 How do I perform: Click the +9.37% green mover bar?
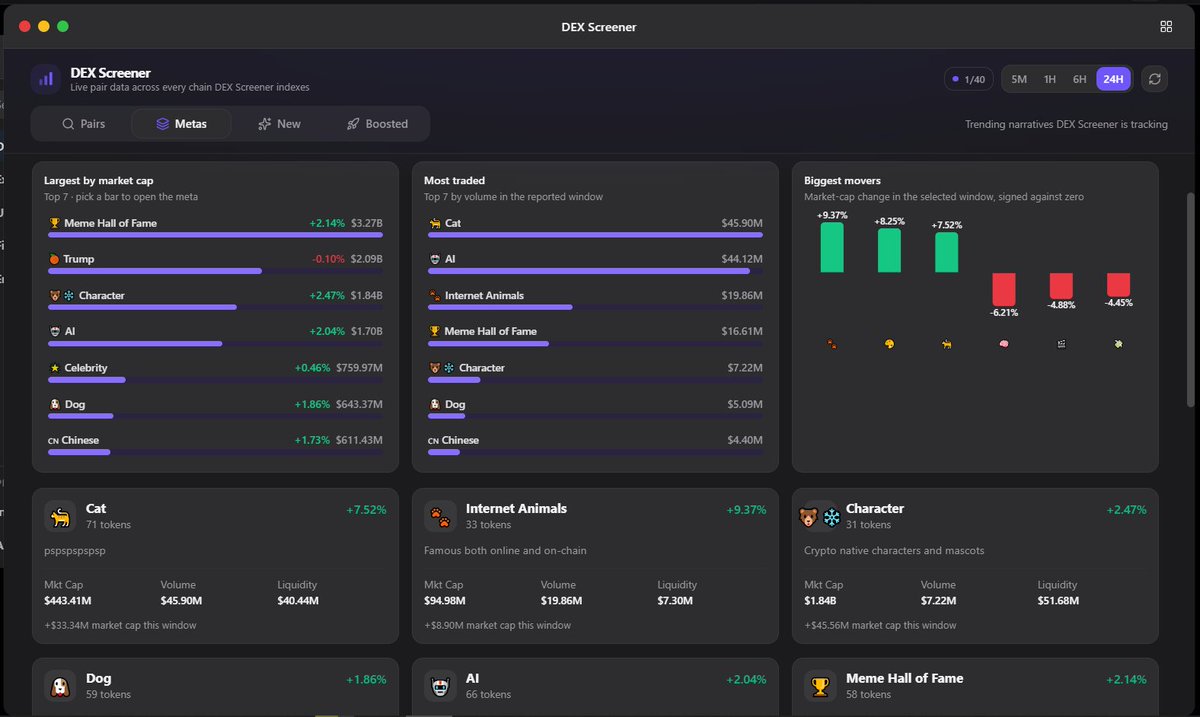pyautogui.click(x=832, y=247)
